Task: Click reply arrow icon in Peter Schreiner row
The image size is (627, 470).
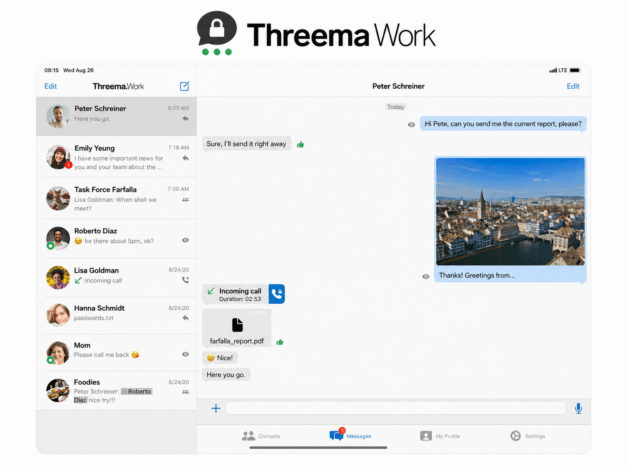Action: pyautogui.click(x=186, y=119)
